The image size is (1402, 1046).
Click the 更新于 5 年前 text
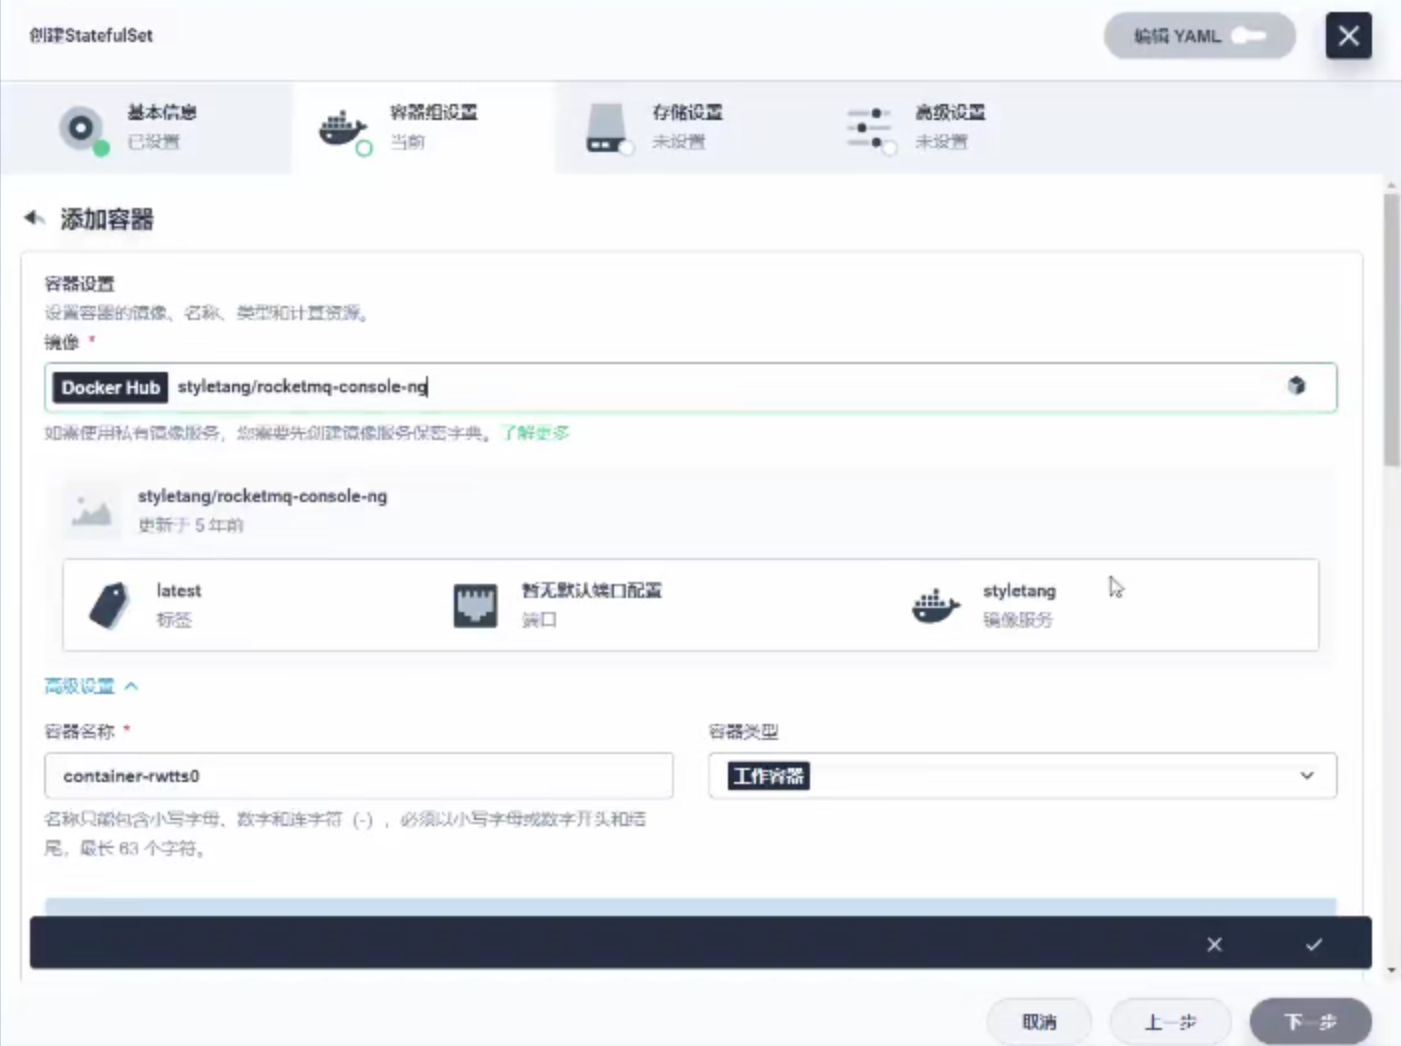tap(190, 525)
